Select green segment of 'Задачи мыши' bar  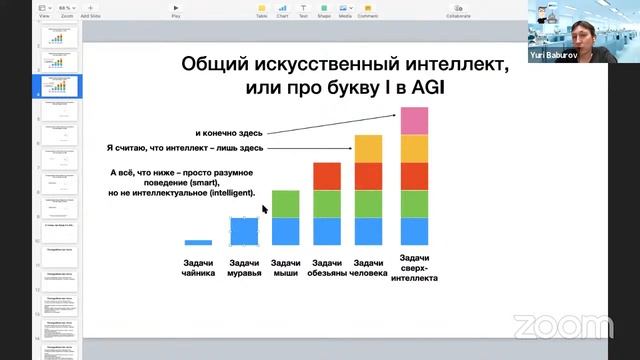[285, 204]
